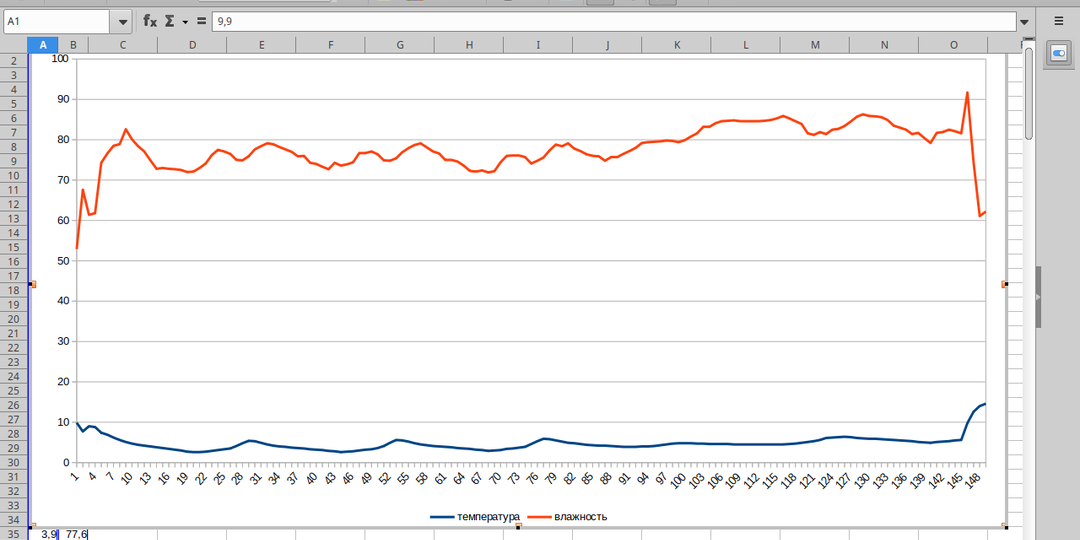This screenshot has height=540, width=1080.
Task: Open the Function Wizard (fx) icon
Action: 149,21
